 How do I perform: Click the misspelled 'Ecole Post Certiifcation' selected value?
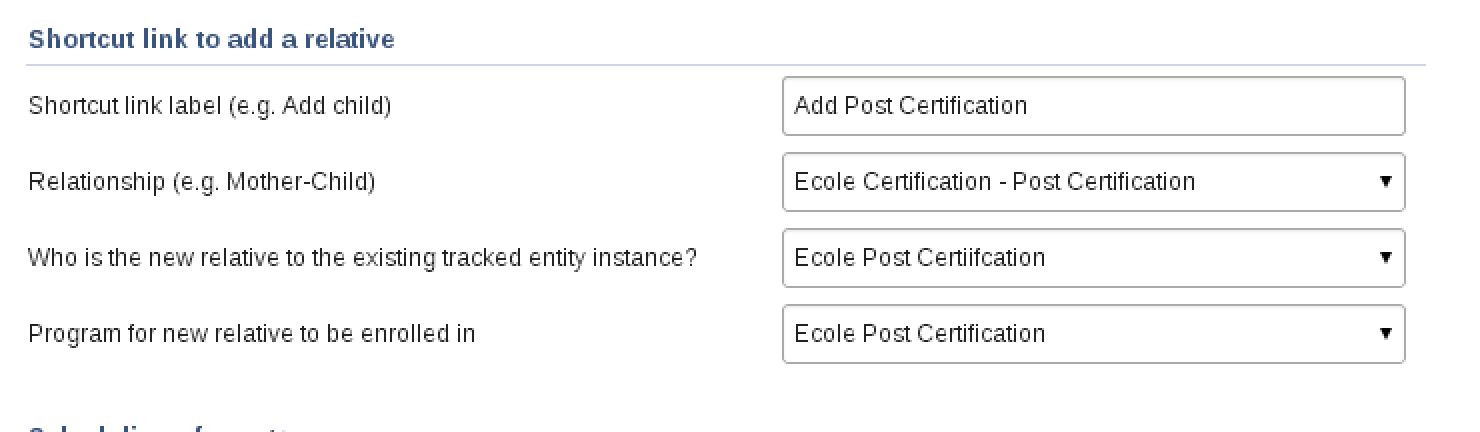(919, 258)
